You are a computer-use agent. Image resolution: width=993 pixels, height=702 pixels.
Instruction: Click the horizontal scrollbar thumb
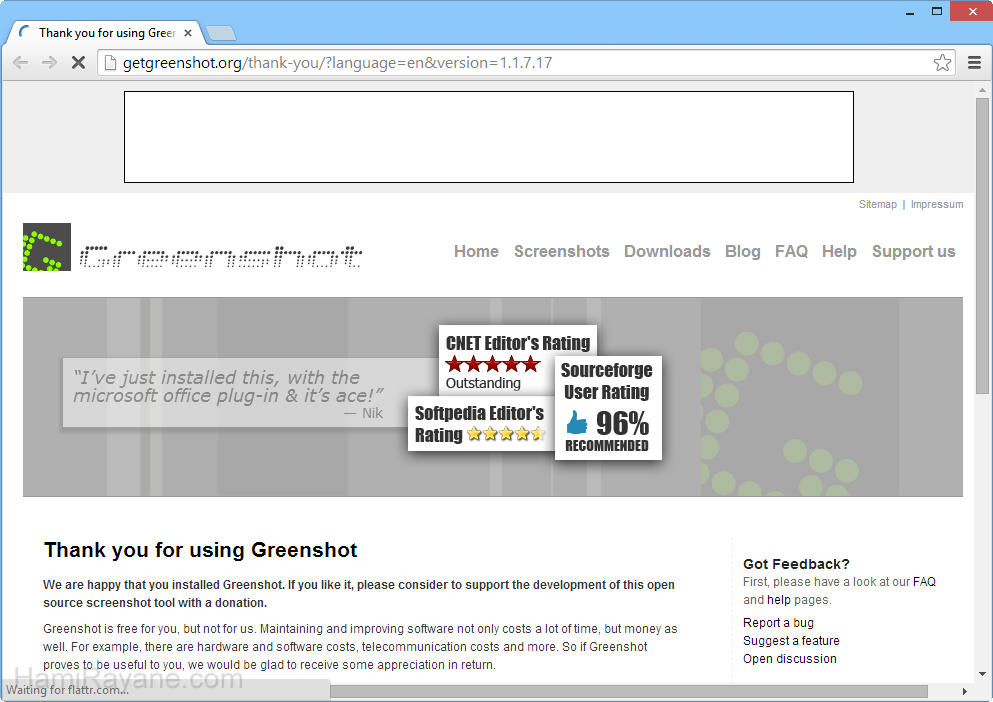tap(629, 691)
